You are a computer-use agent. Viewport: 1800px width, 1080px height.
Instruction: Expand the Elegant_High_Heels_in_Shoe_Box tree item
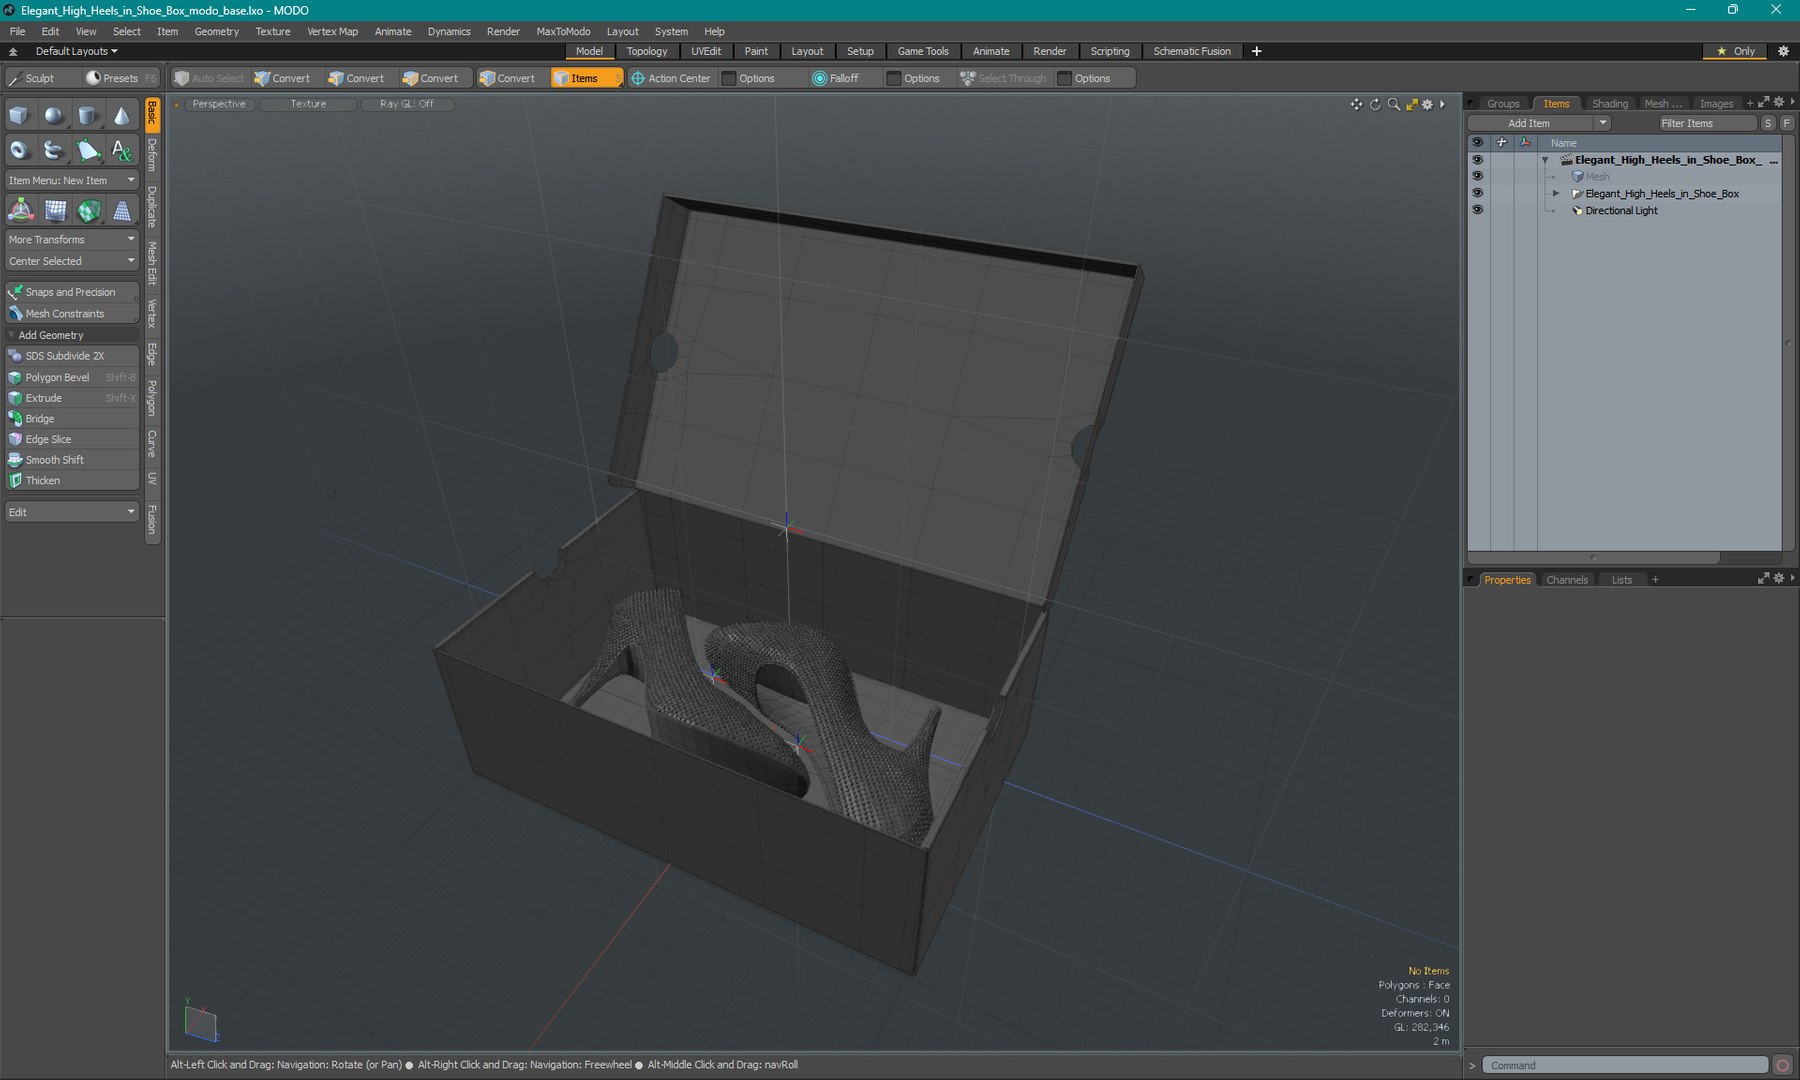pos(1555,193)
